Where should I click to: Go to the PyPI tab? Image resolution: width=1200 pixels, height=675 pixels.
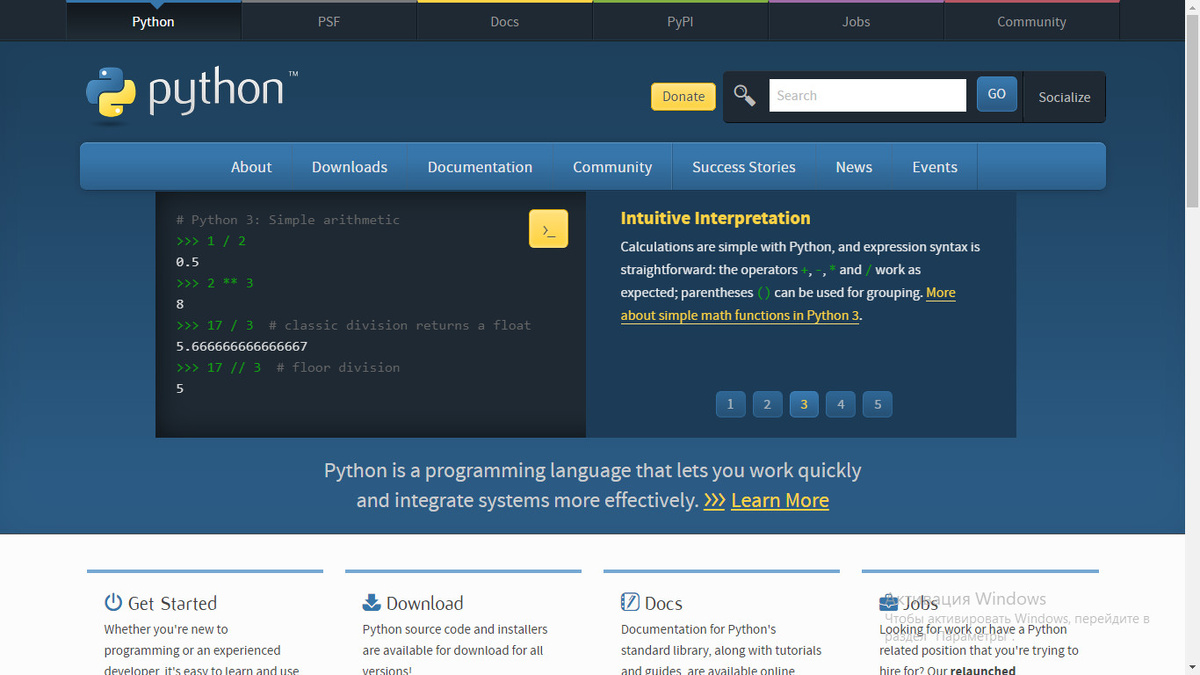click(x=680, y=21)
